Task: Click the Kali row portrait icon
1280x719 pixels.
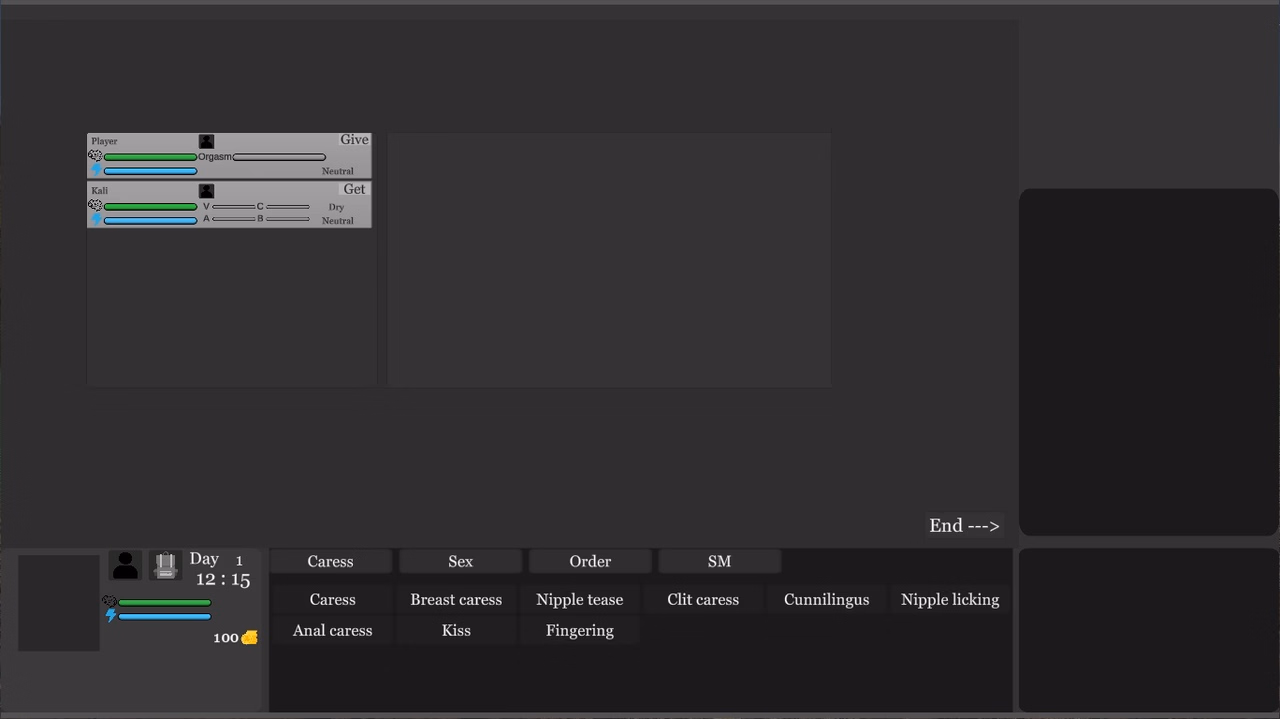Action: (206, 191)
